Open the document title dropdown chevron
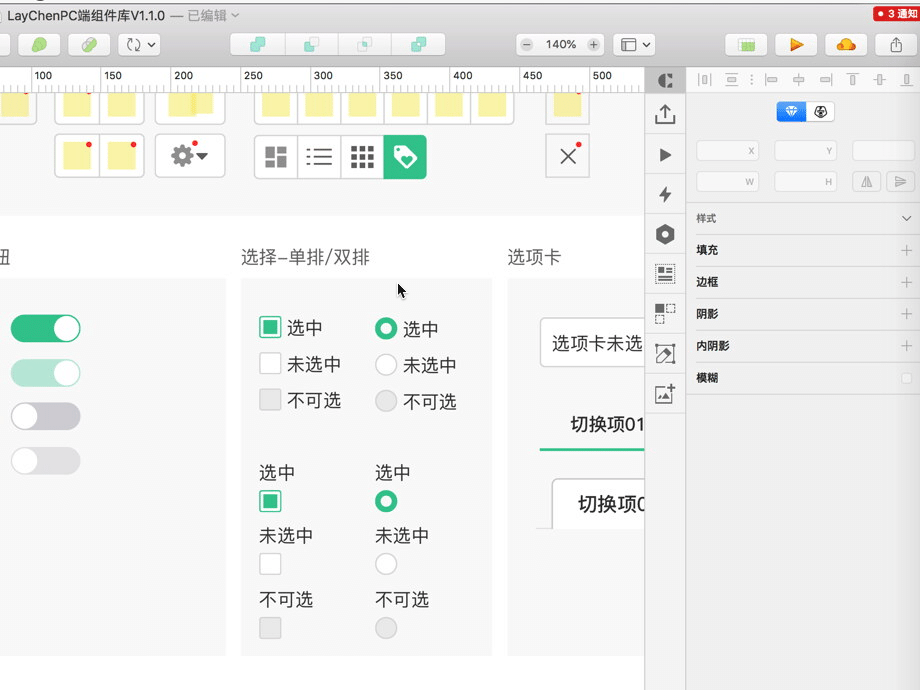The width and height of the screenshot is (920, 690). coord(236,15)
